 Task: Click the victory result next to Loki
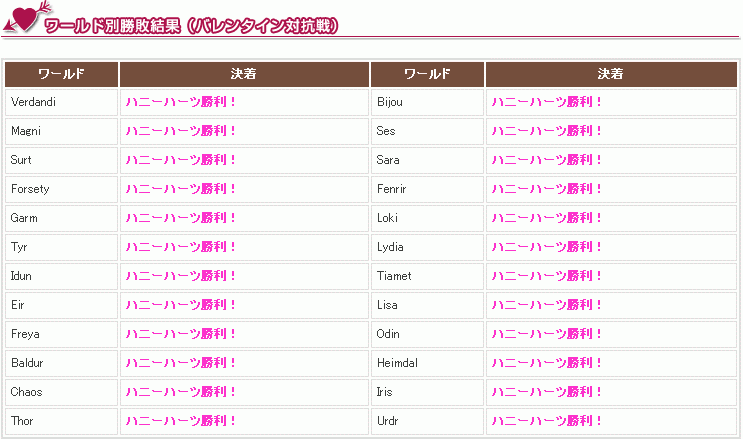(547, 218)
